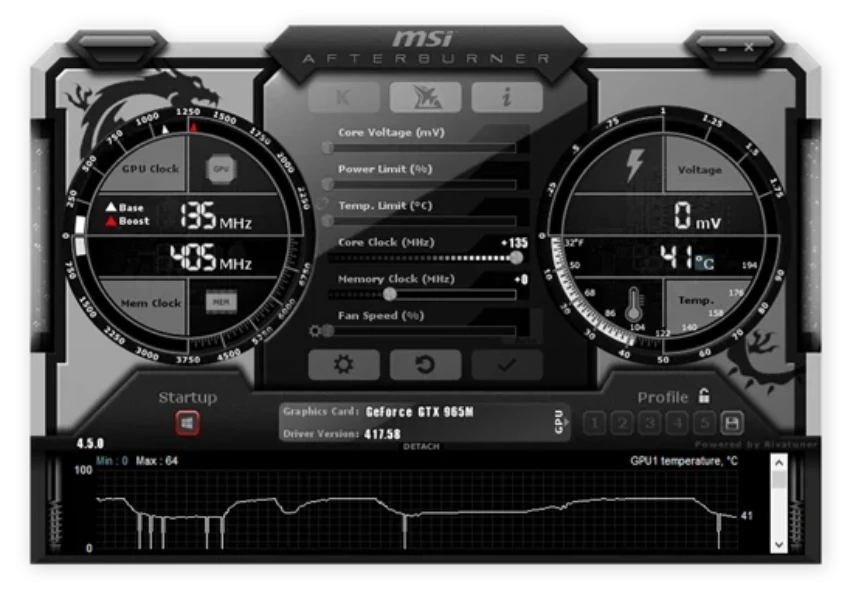The height and width of the screenshot is (600, 853).
Task: Open the Kombustor stress test button
Action: coord(344,97)
